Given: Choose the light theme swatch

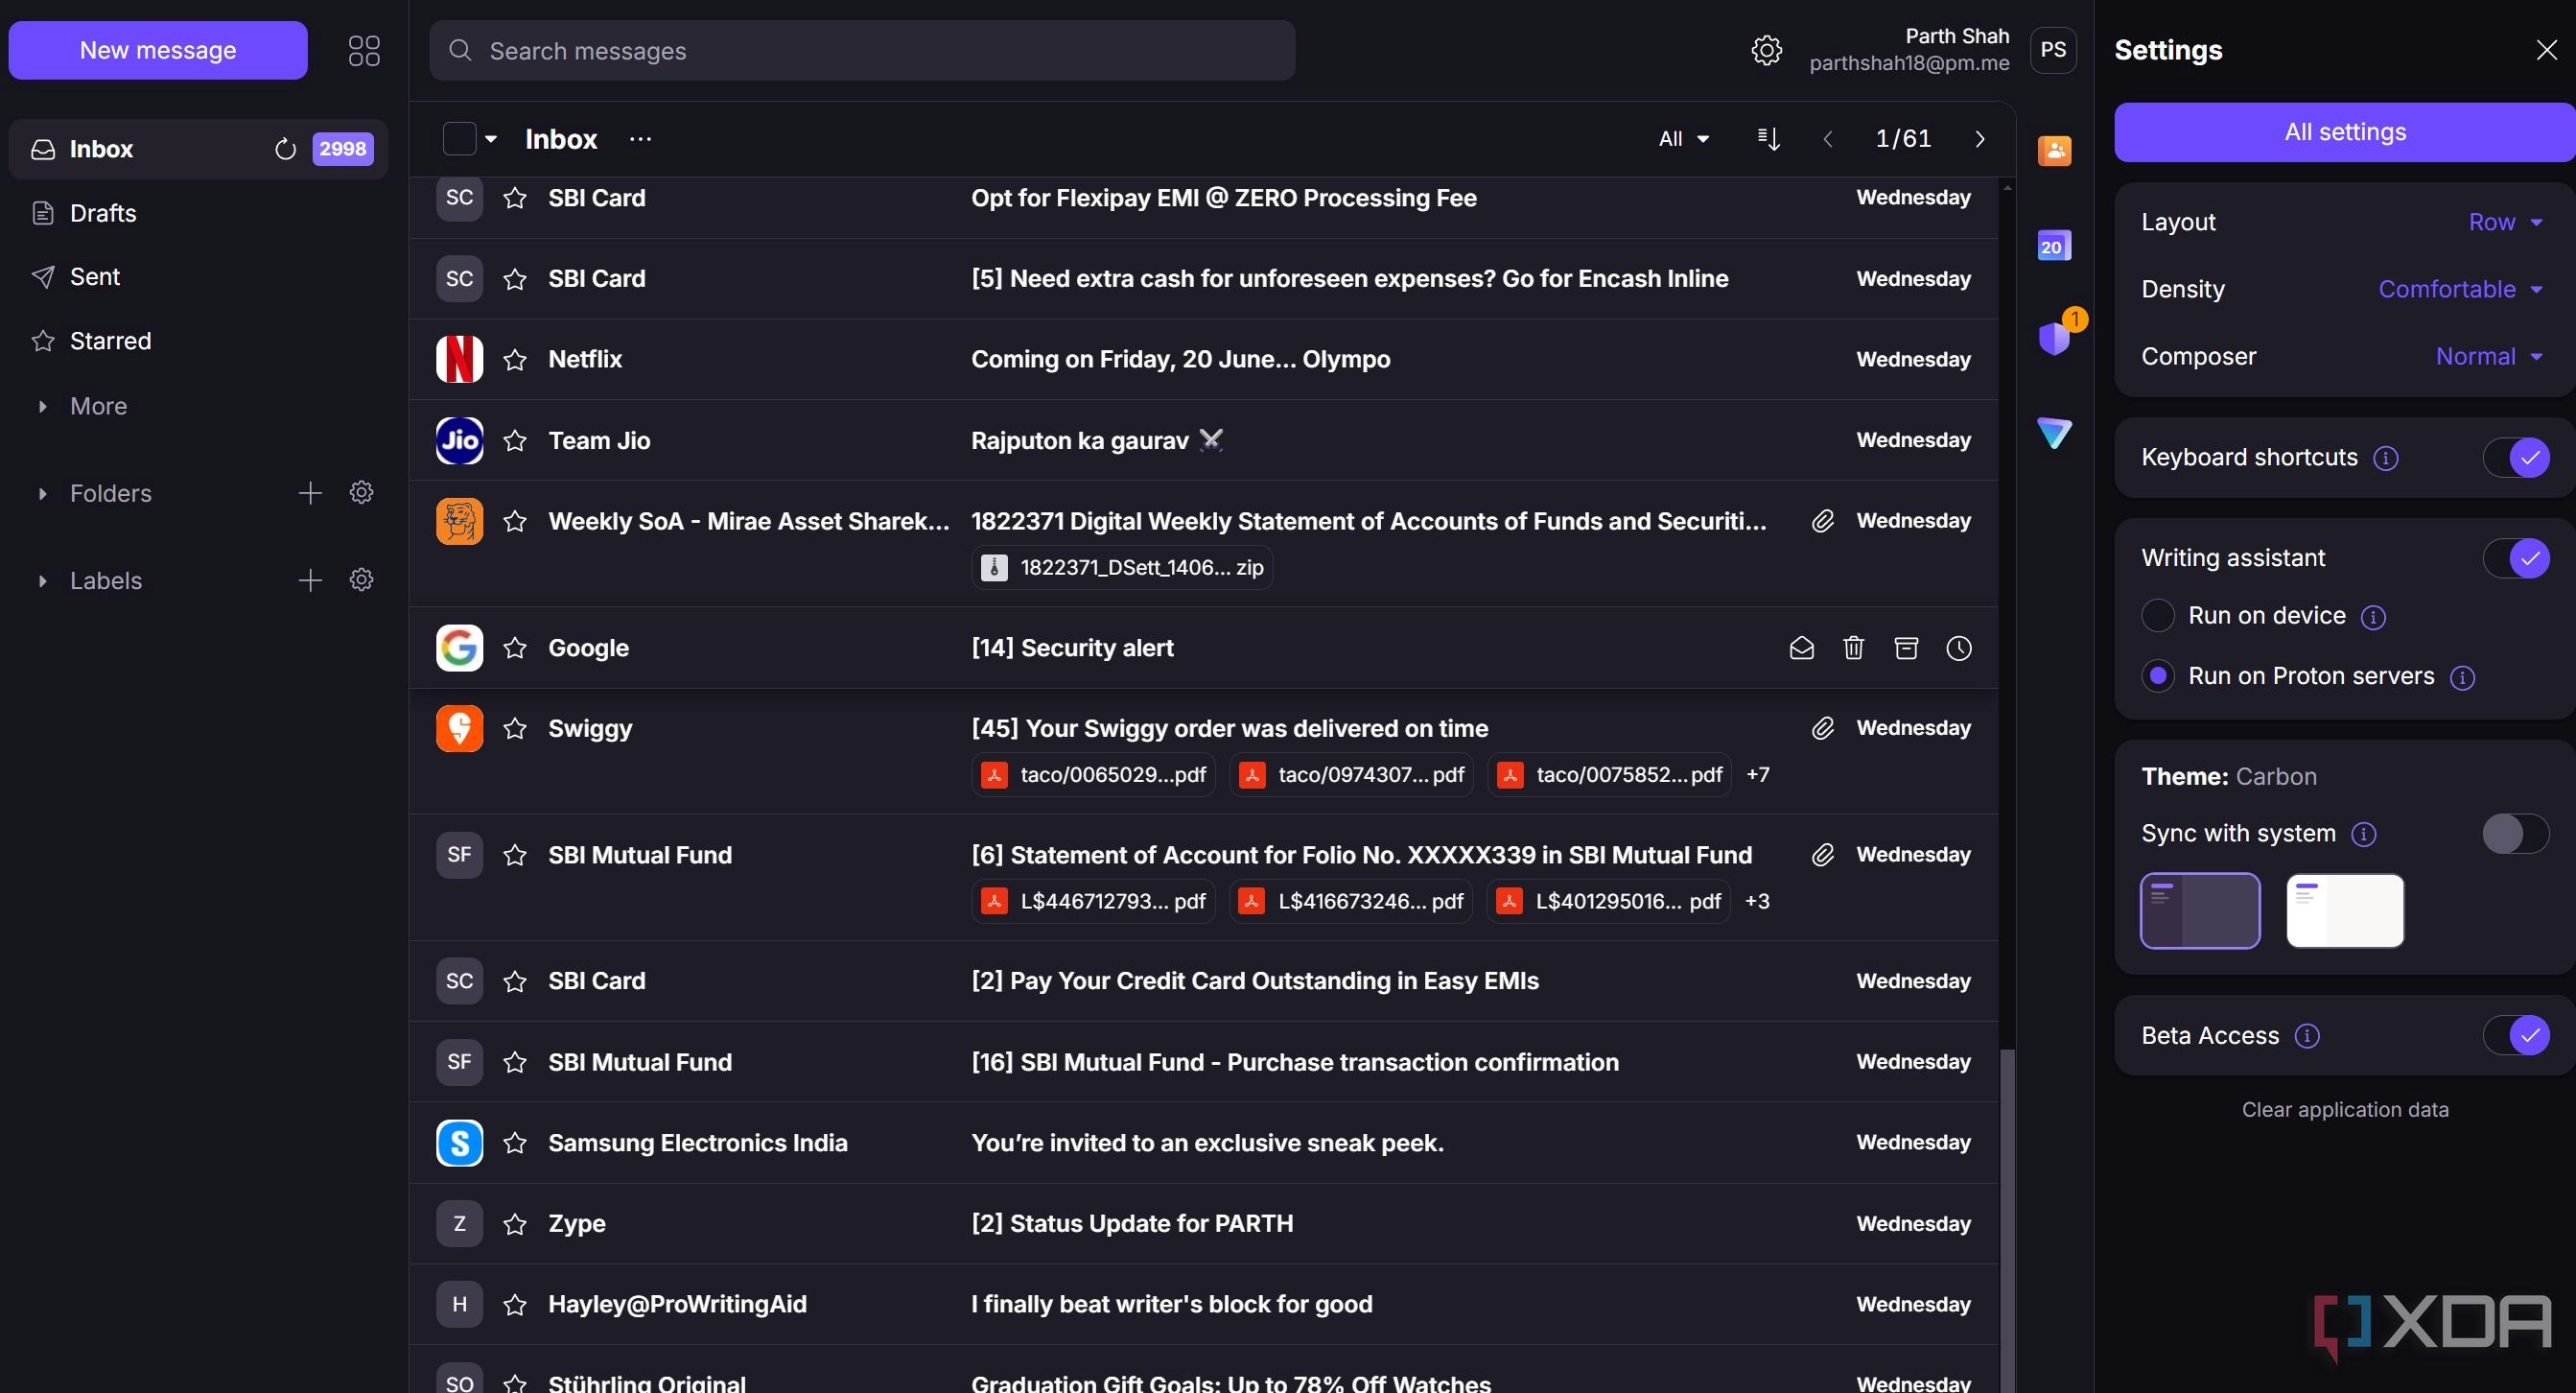Looking at the screenshot, I should pyautogui.click(x=2344, y=911).
